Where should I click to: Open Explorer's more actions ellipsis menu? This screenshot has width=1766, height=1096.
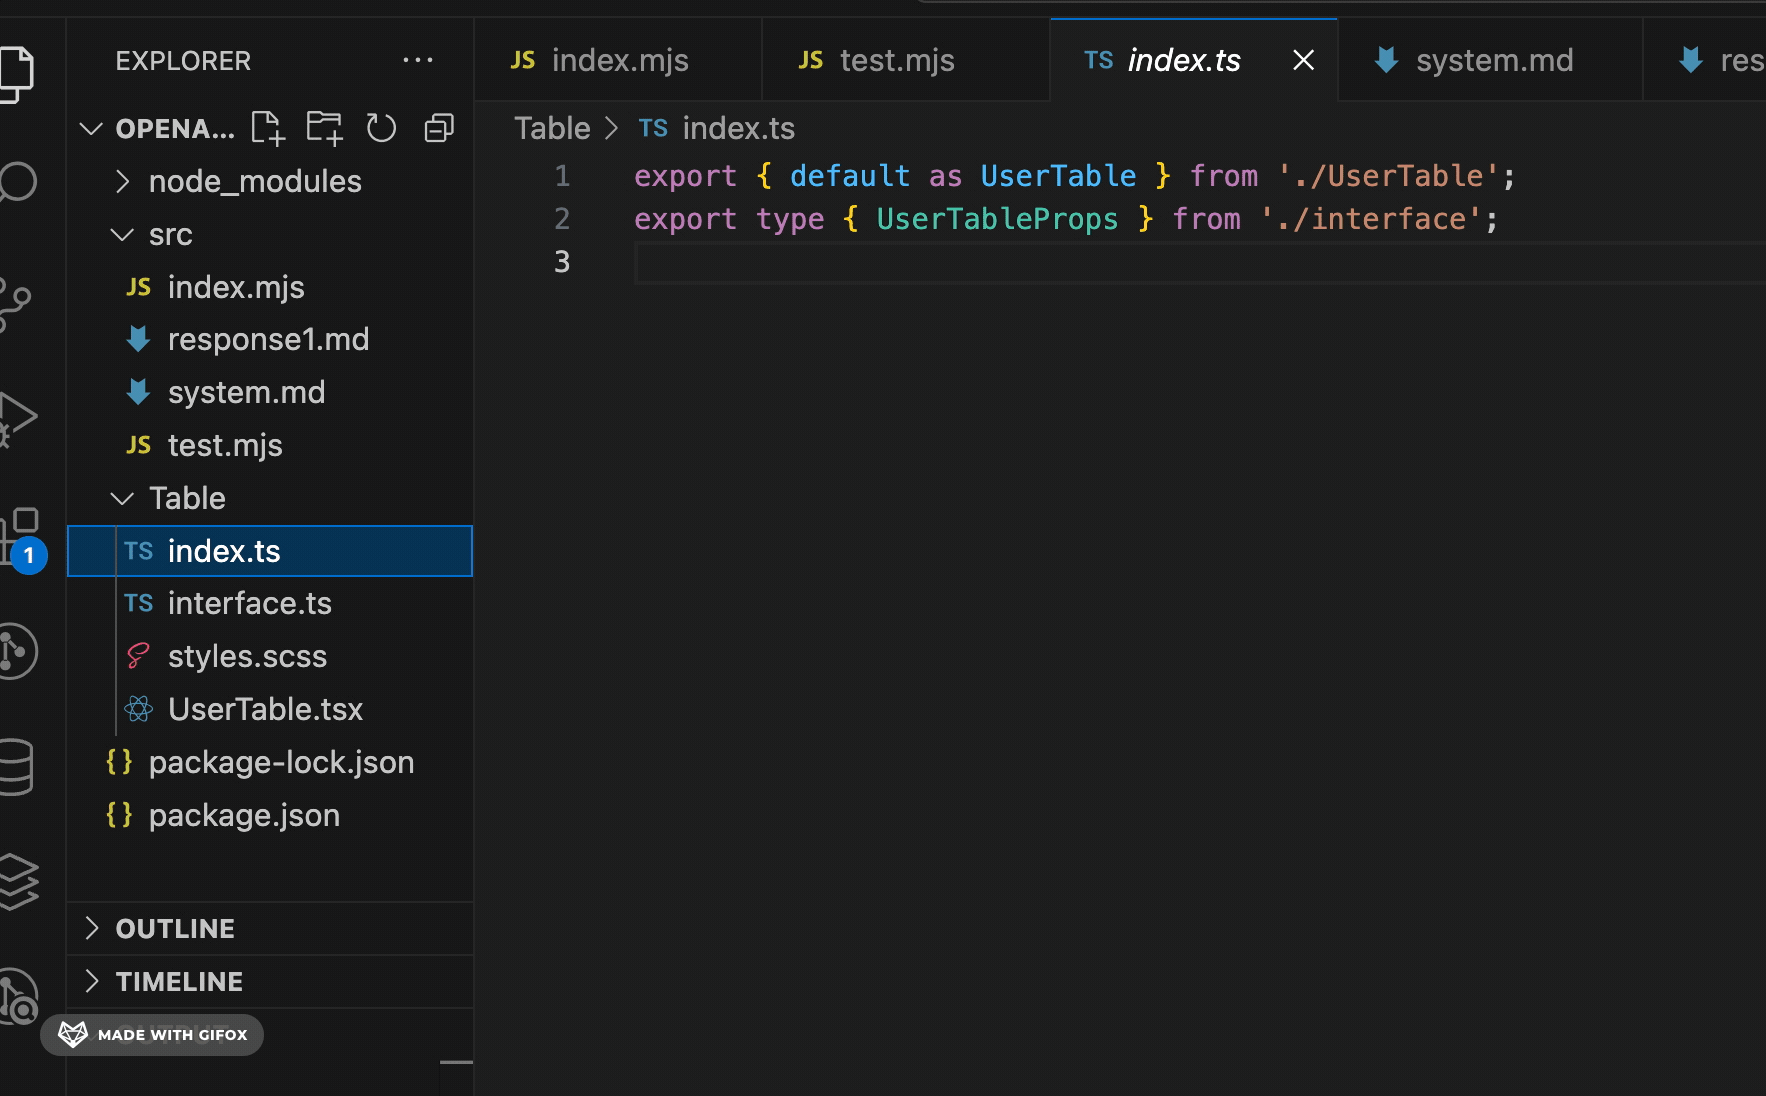[x=417, y=61]
